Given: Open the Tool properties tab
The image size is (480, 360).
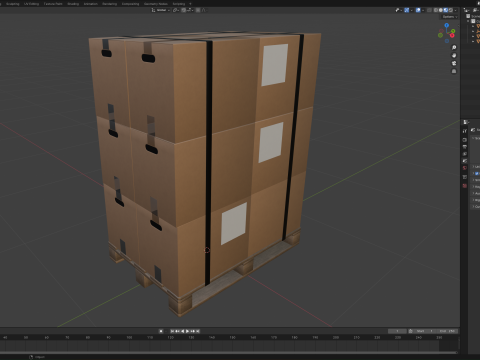Looking at the screenshot, I should tap(465, 131).
